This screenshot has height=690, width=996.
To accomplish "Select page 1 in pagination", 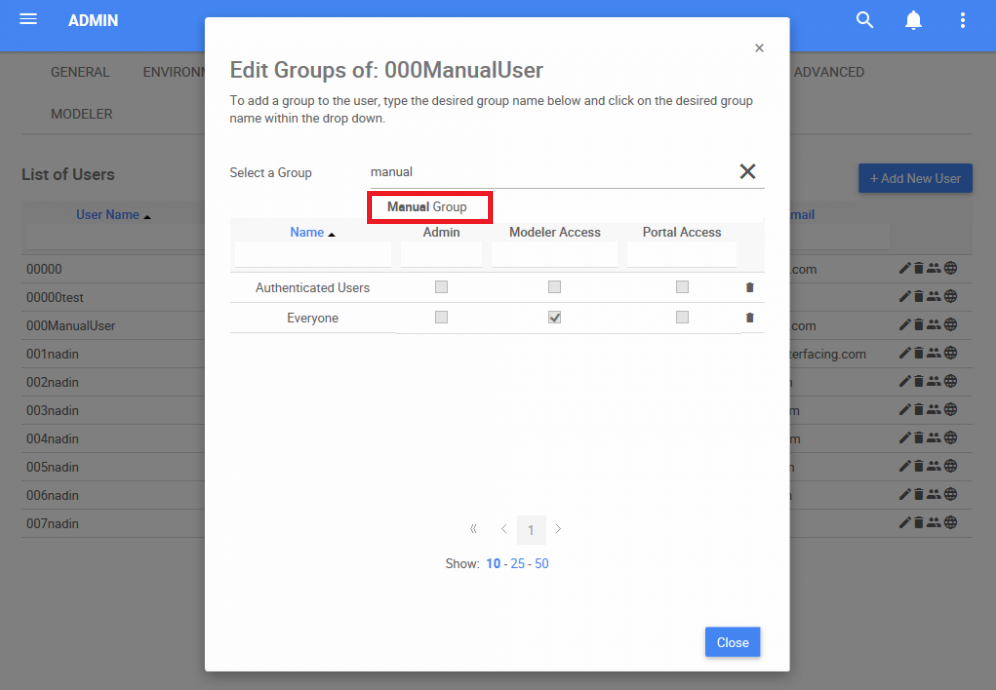I will point(531,530).
